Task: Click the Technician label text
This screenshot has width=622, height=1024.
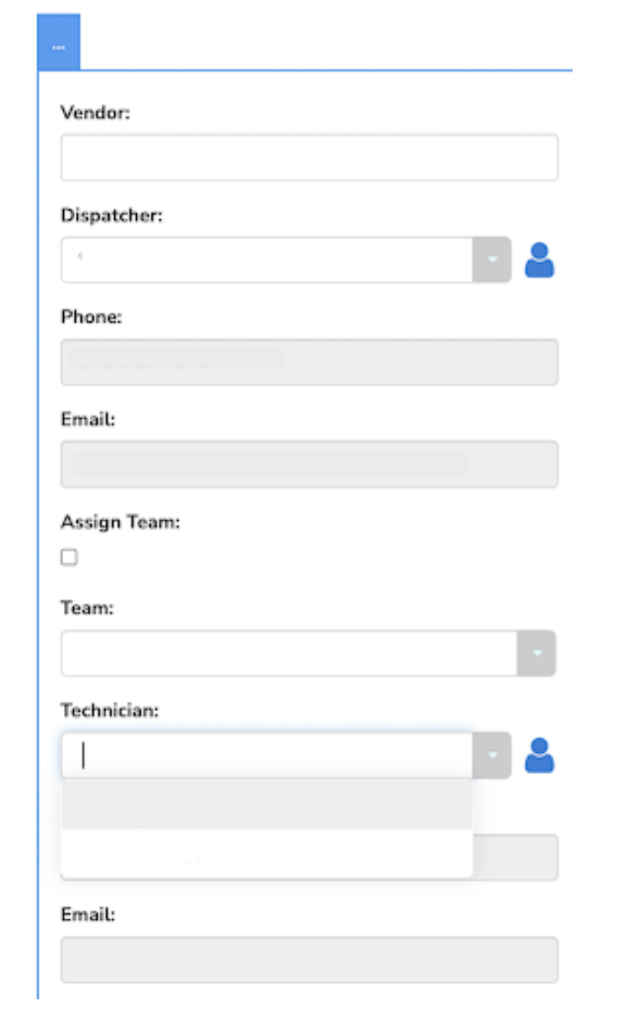Action: [x=110, y=710]
